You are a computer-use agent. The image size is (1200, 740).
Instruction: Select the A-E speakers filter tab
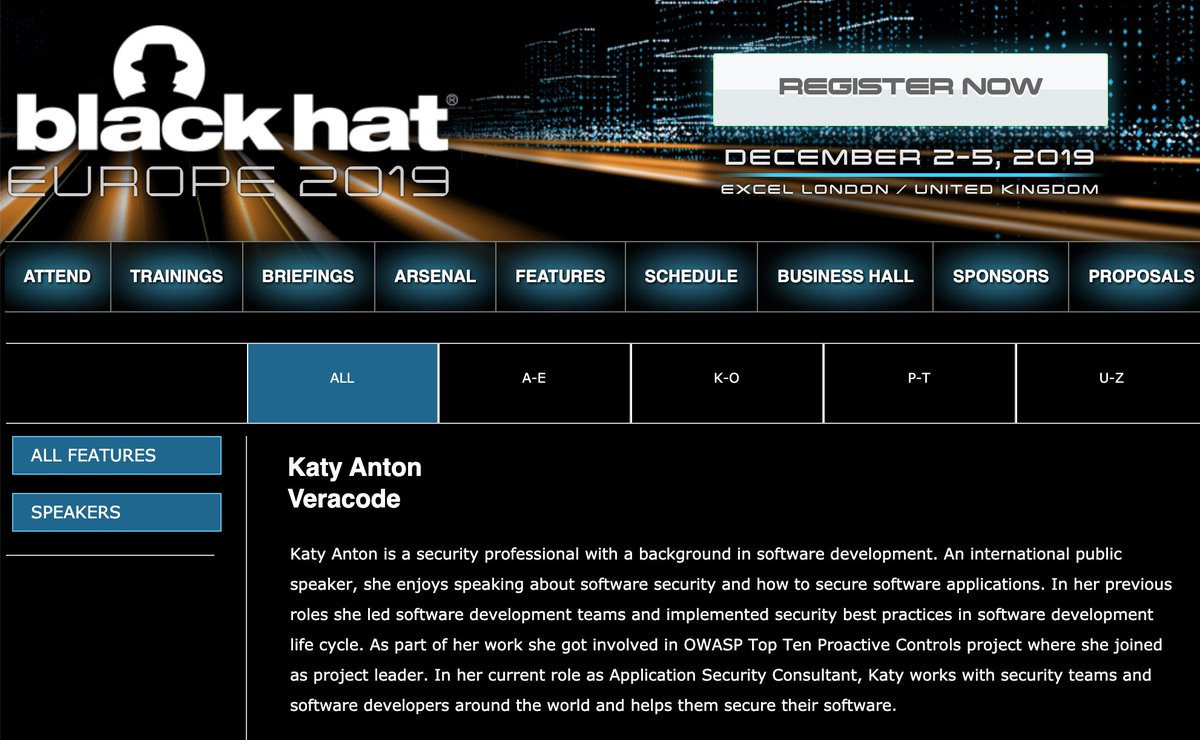click(x=534, y=383)
